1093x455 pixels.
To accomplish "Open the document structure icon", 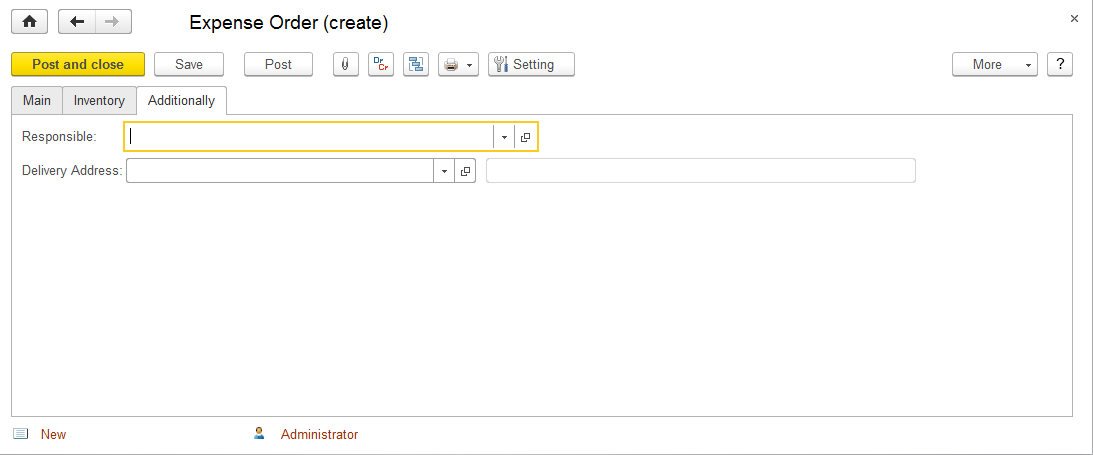I will 416,64.
